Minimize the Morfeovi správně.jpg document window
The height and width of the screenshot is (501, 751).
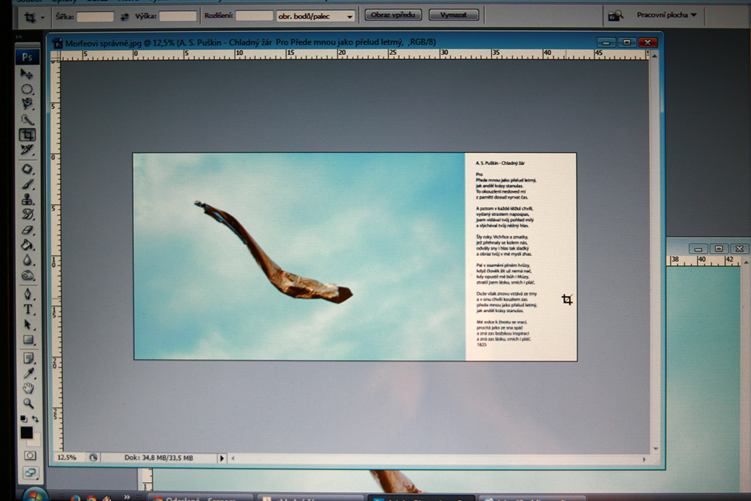[606, 43]
